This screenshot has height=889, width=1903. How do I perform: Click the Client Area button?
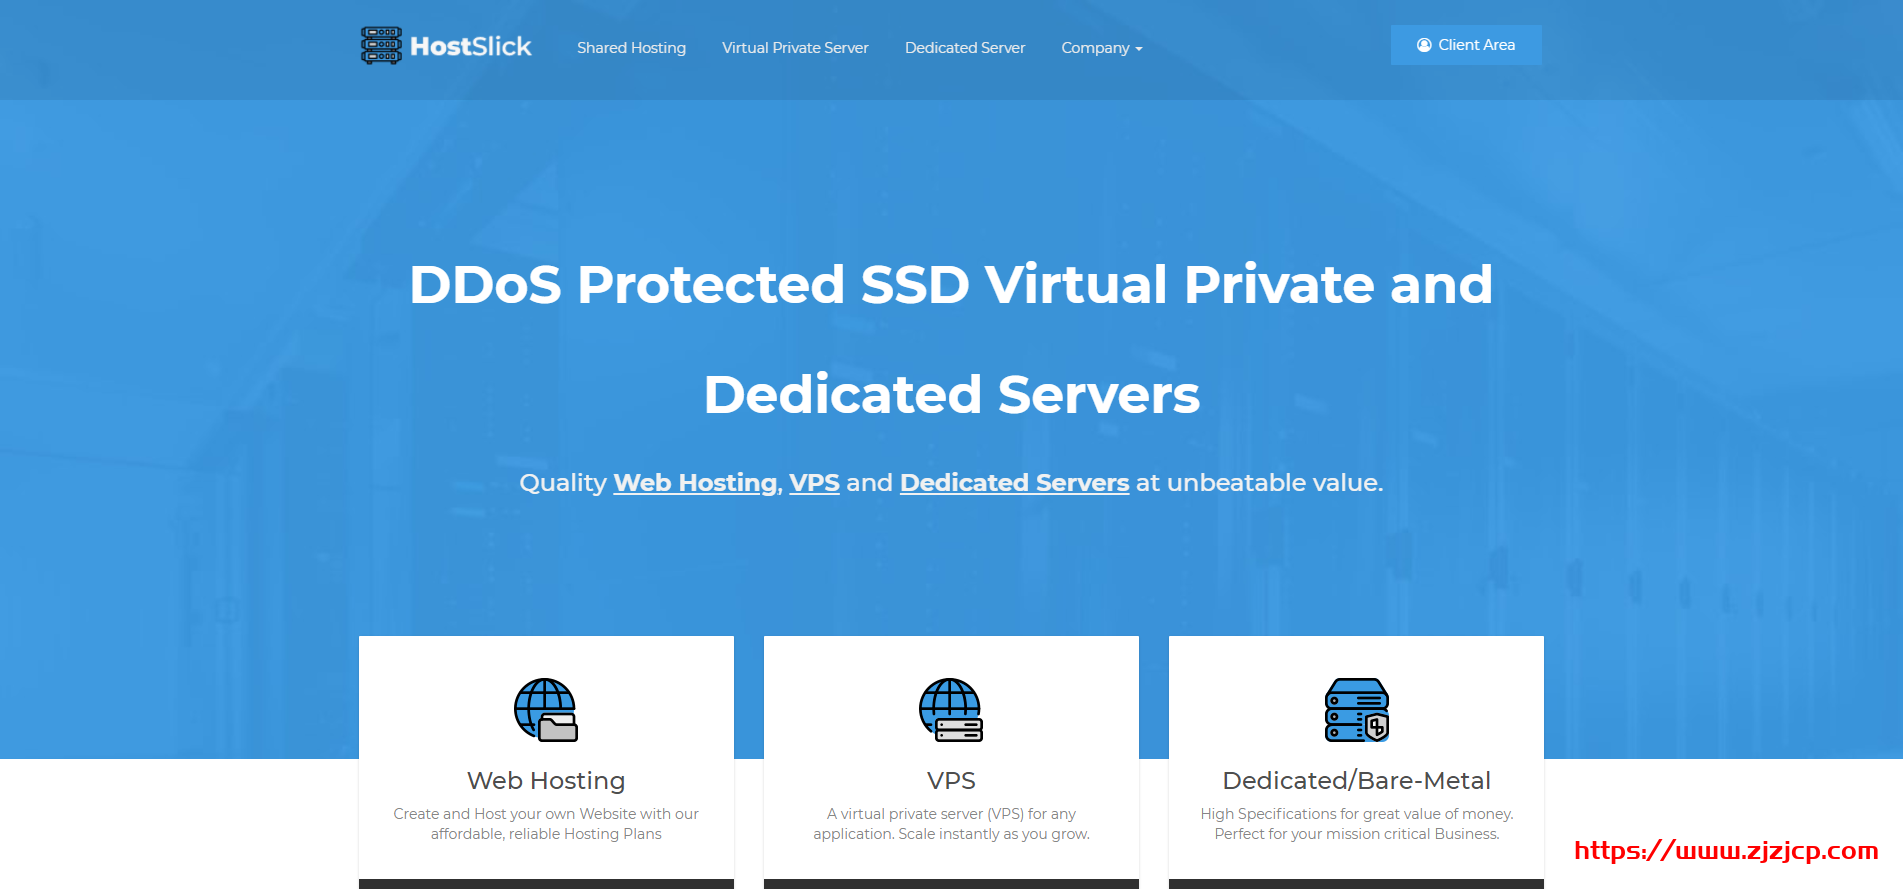pyautogui.click(x=1466, y=45)
